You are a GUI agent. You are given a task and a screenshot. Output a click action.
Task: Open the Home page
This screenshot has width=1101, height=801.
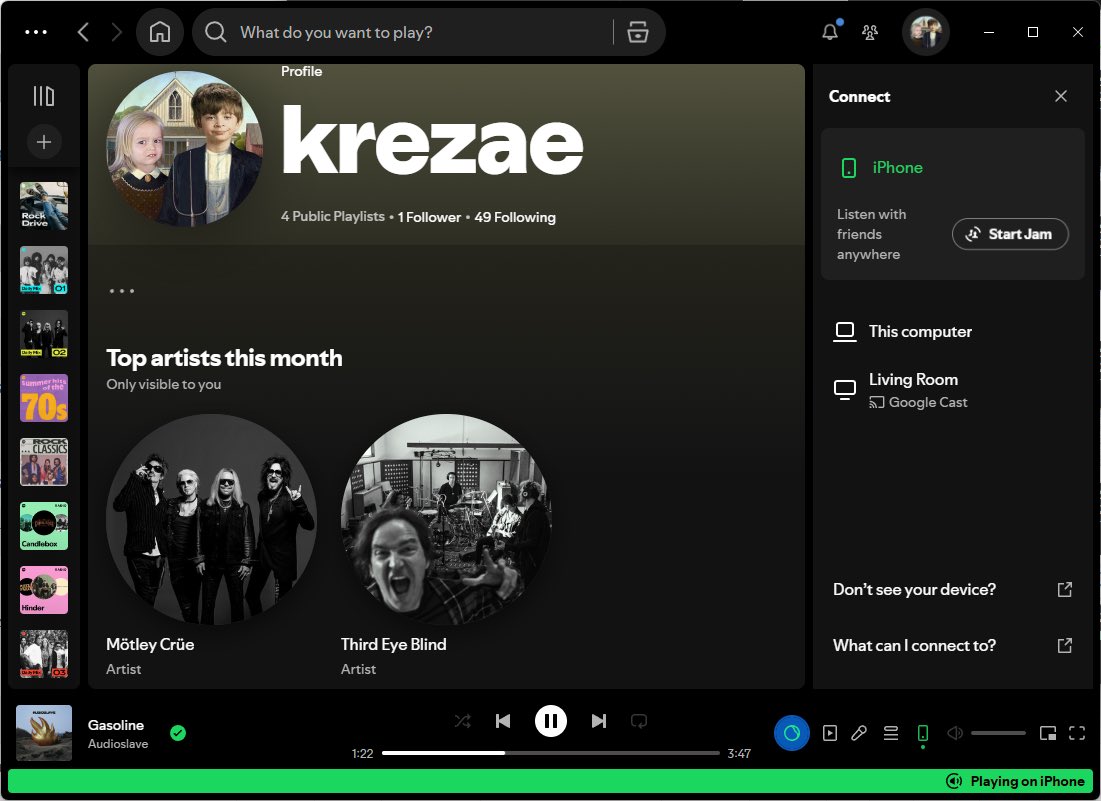(159, 32)
